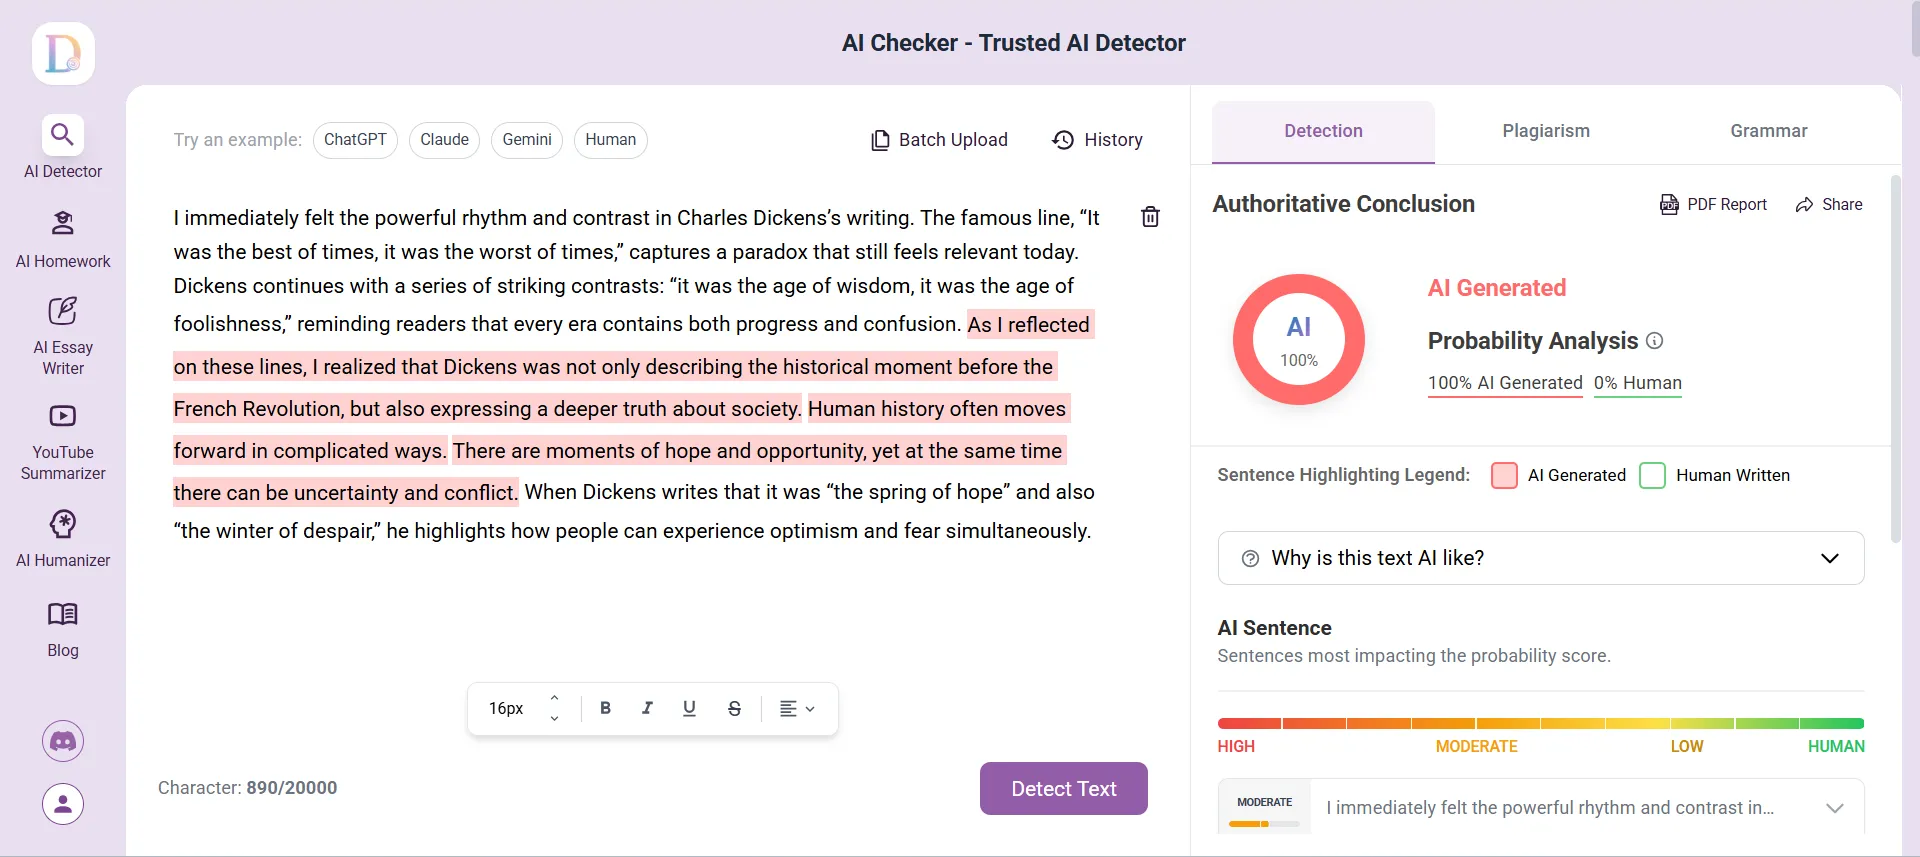This screenshot has width=1920, height=857.
Task: Switch to the Grammar tab
Action: pos(1768,131)
